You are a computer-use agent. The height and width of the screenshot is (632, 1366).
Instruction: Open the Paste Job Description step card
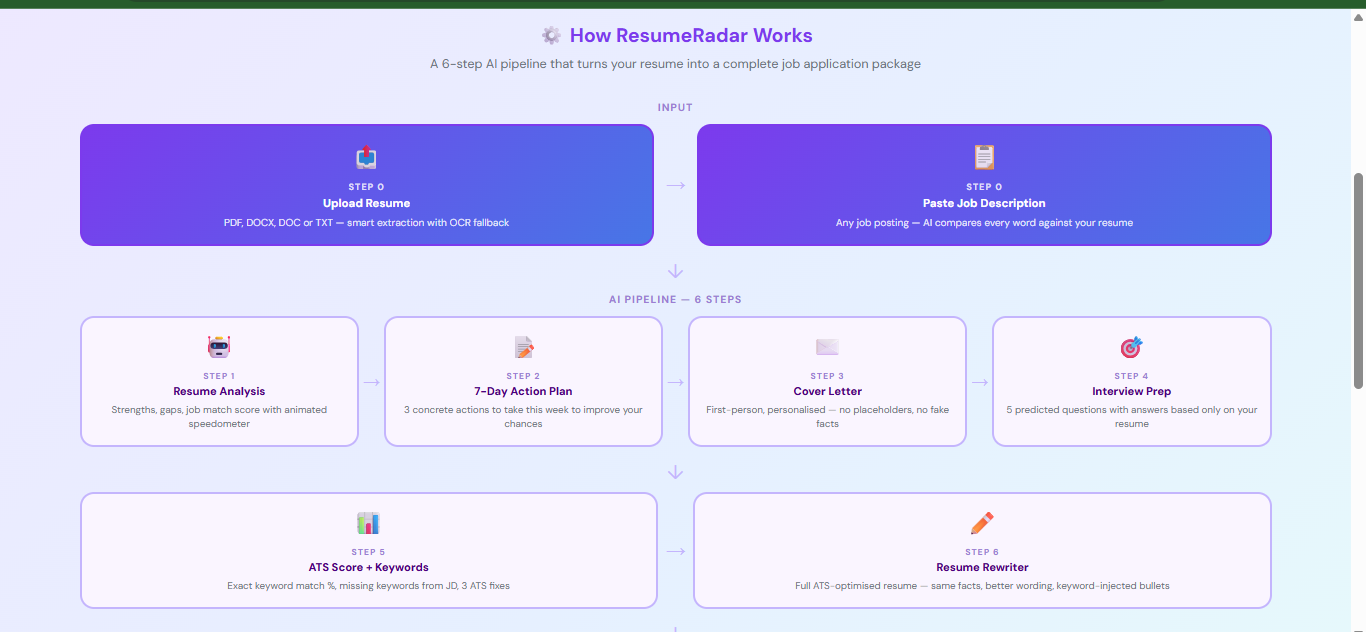point(983,185)
